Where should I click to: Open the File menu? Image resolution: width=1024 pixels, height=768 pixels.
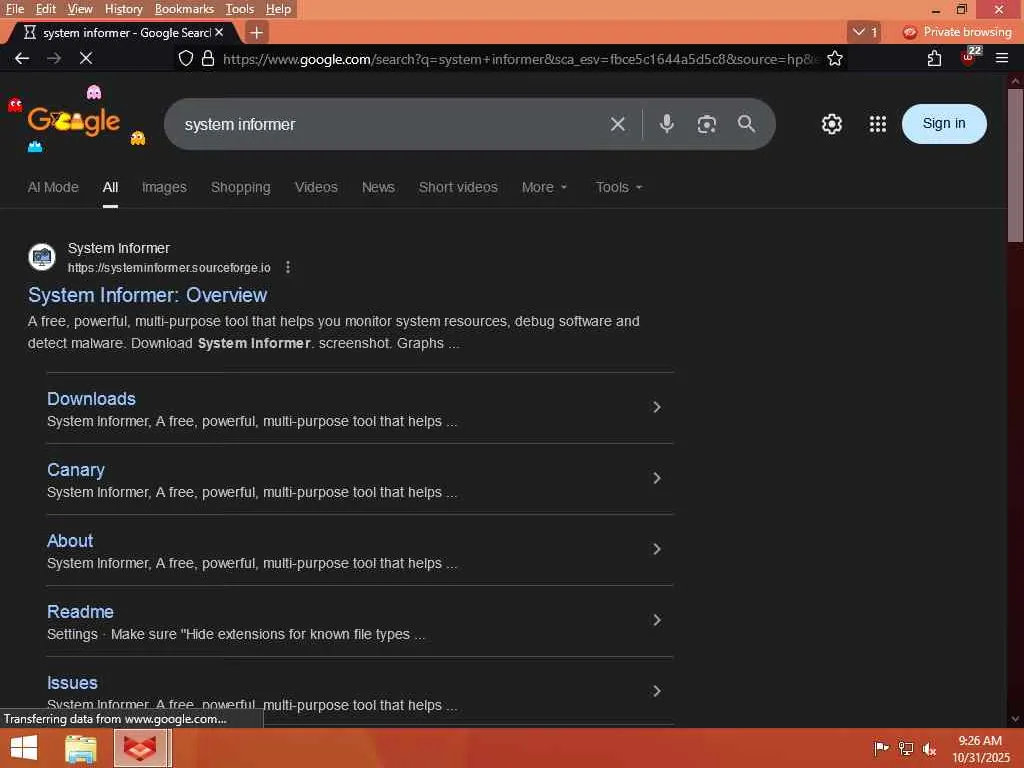click(15, 9)
